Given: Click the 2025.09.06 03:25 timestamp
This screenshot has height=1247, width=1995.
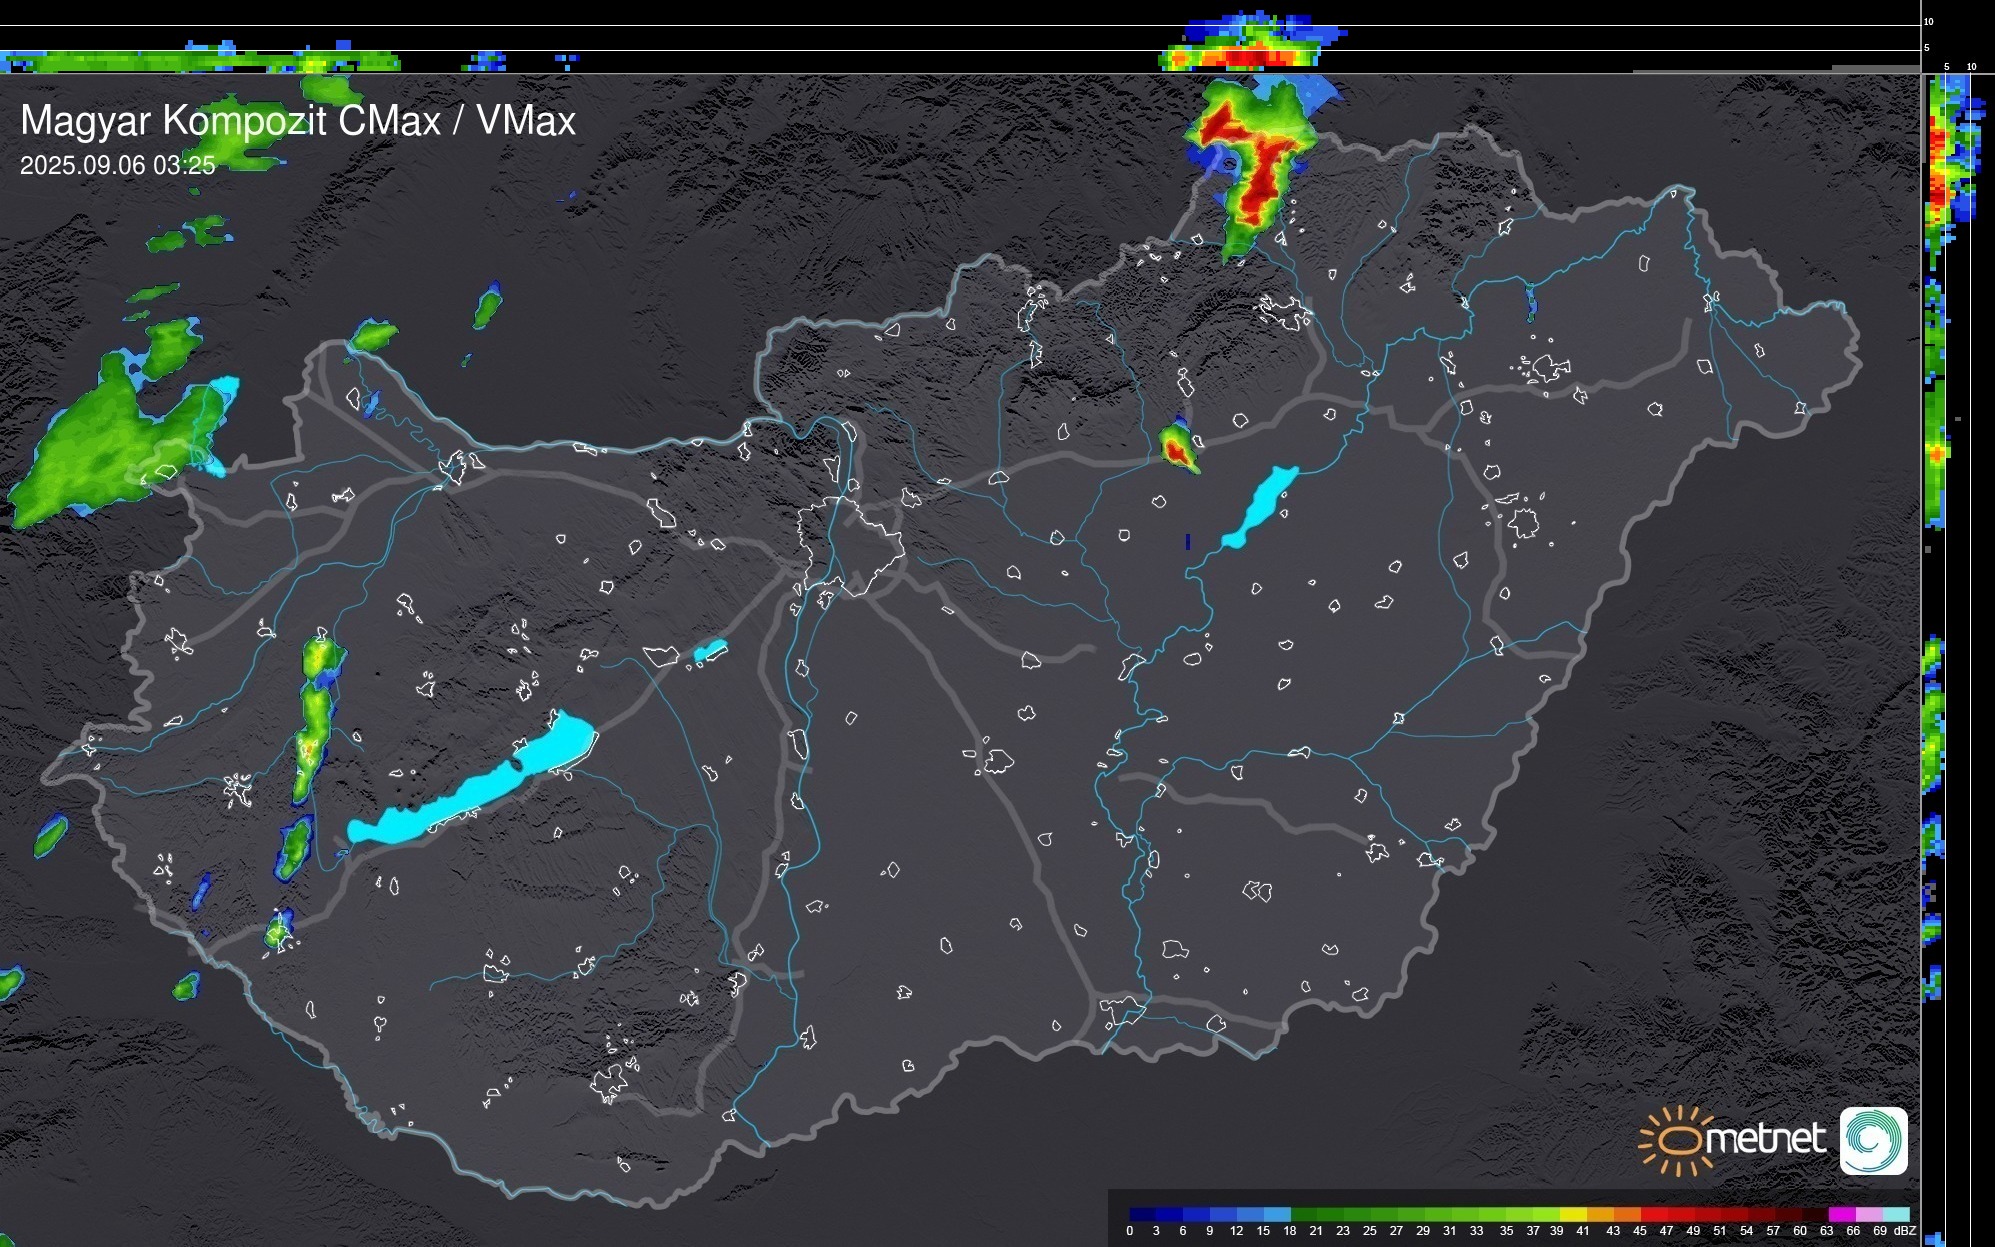Looking at the screenshot, I should 118,166.
